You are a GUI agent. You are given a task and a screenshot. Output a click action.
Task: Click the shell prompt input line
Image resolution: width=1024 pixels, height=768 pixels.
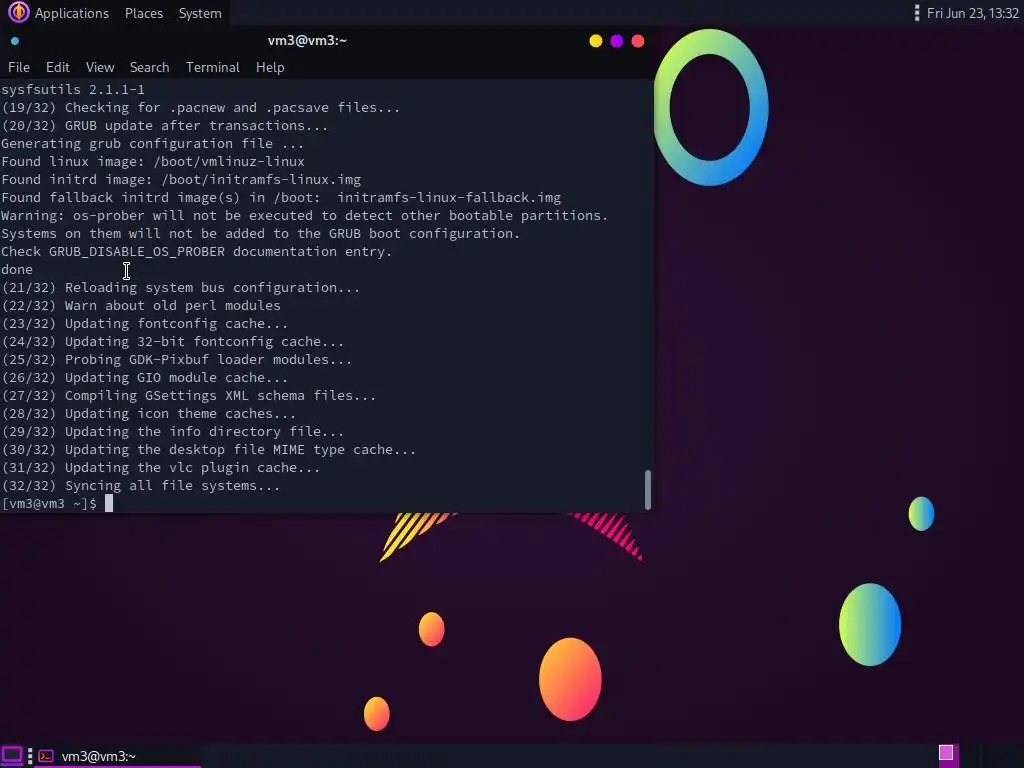click(57, 504)
